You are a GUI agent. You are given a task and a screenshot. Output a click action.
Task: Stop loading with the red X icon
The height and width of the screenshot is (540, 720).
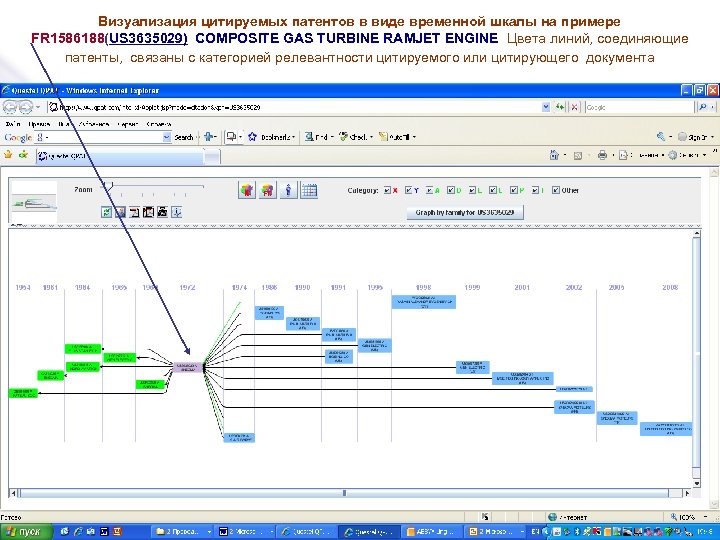pos(574,107)
